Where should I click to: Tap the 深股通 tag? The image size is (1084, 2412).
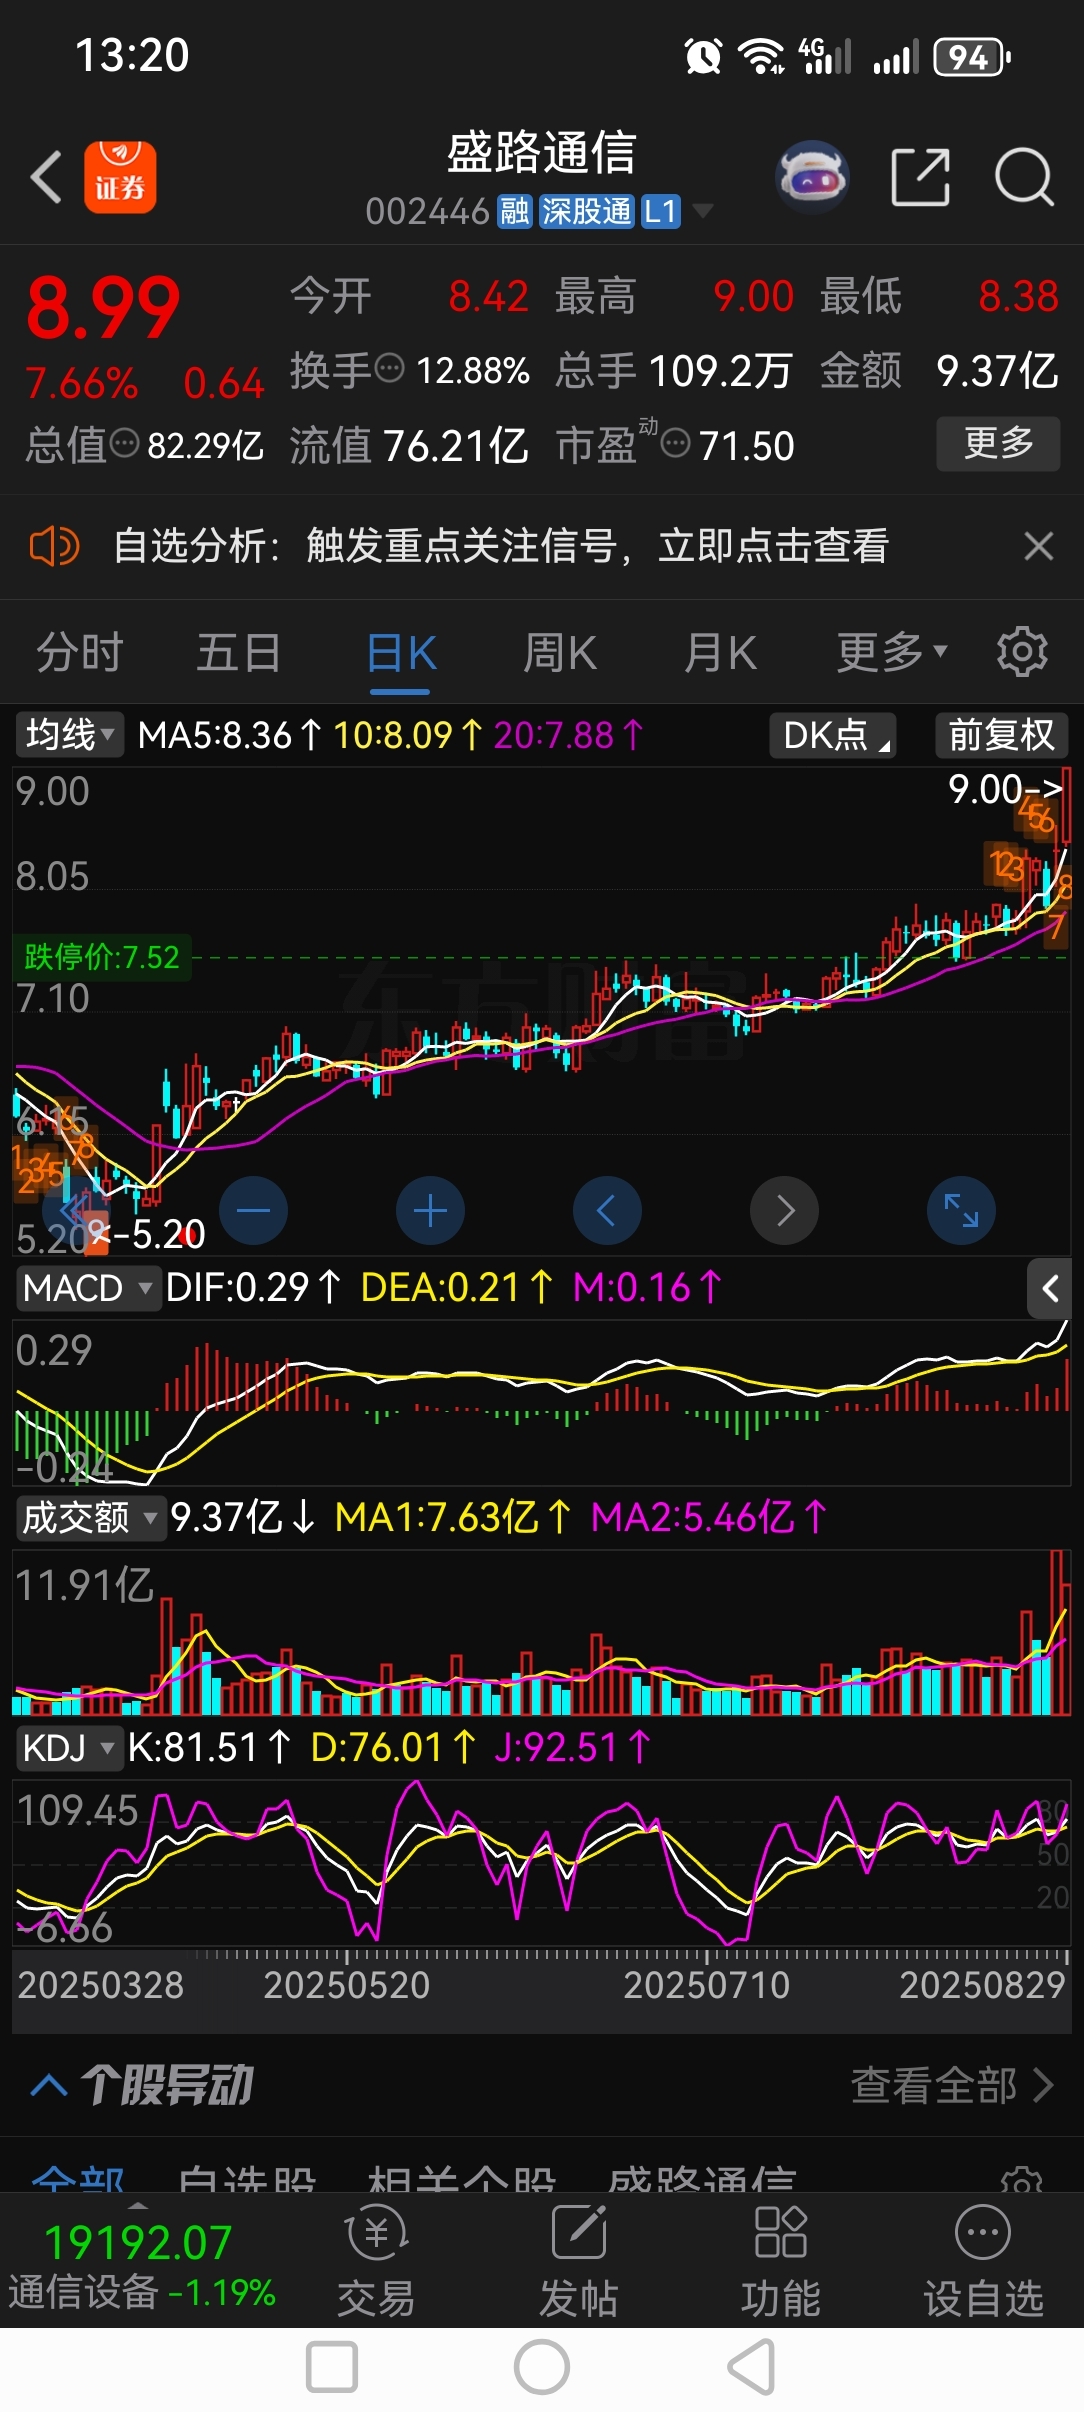coord(586,211)
